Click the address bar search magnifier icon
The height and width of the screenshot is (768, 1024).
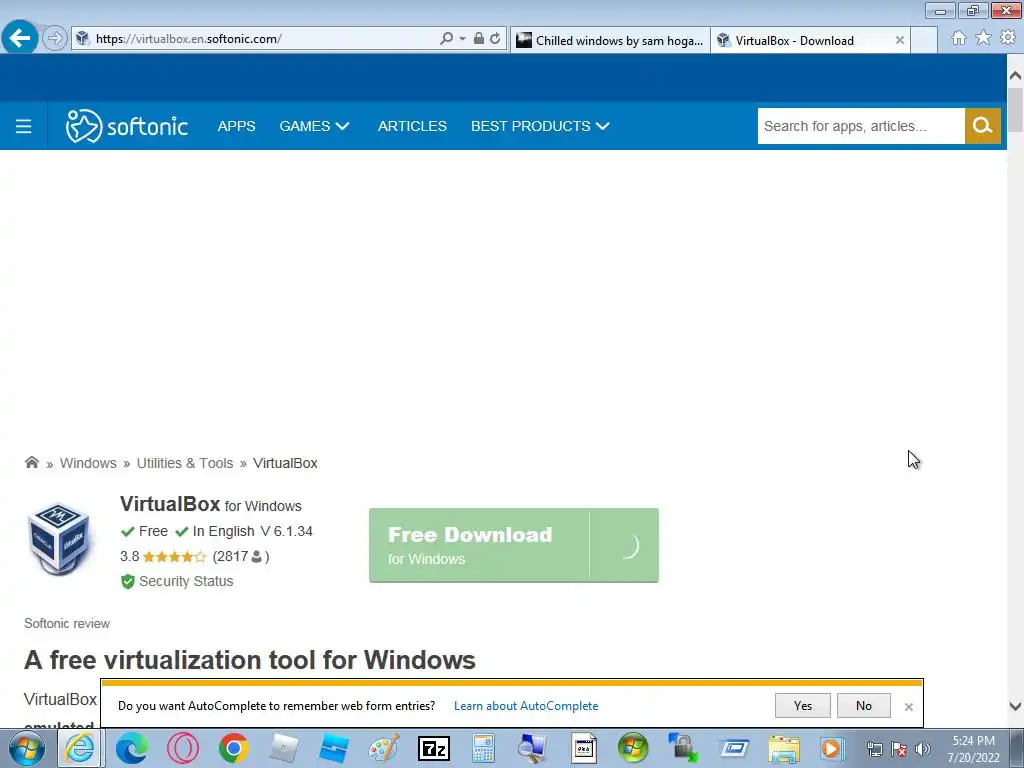coord(447,39)
